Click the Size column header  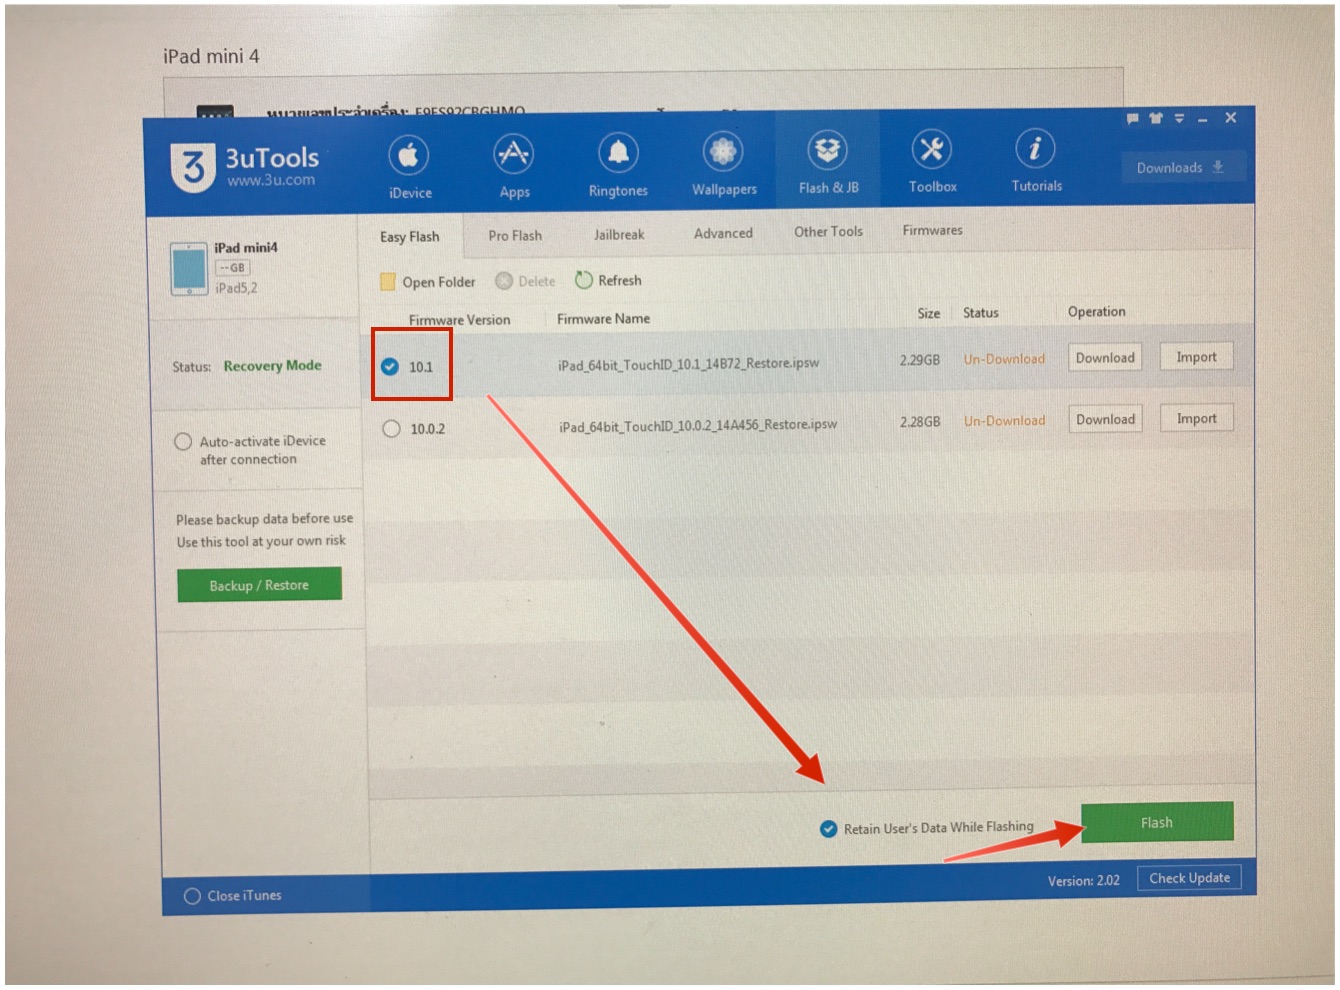pyautogui.click(x=929, y=313)
